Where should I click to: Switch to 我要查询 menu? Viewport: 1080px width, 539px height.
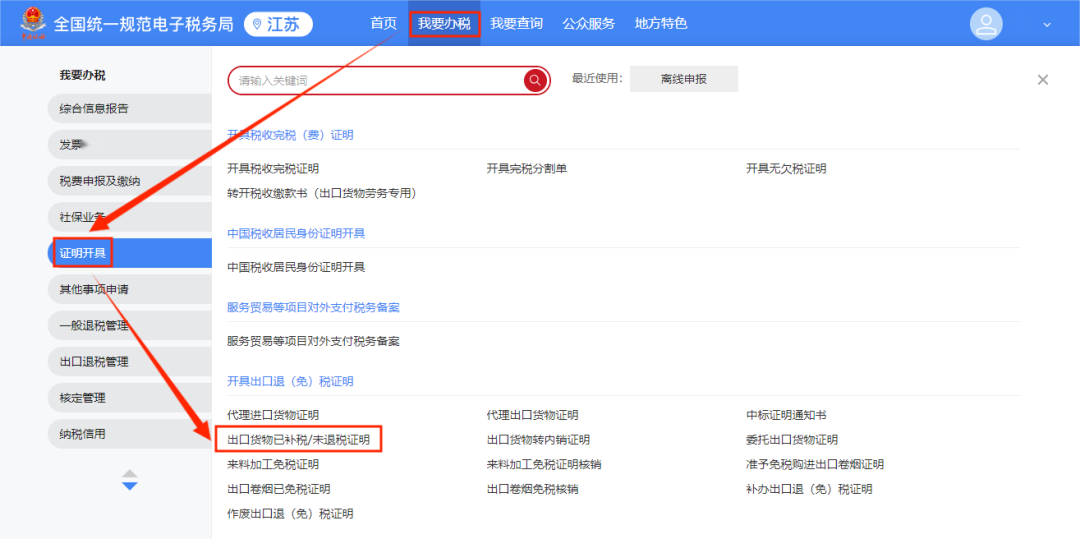coord(516,23)
